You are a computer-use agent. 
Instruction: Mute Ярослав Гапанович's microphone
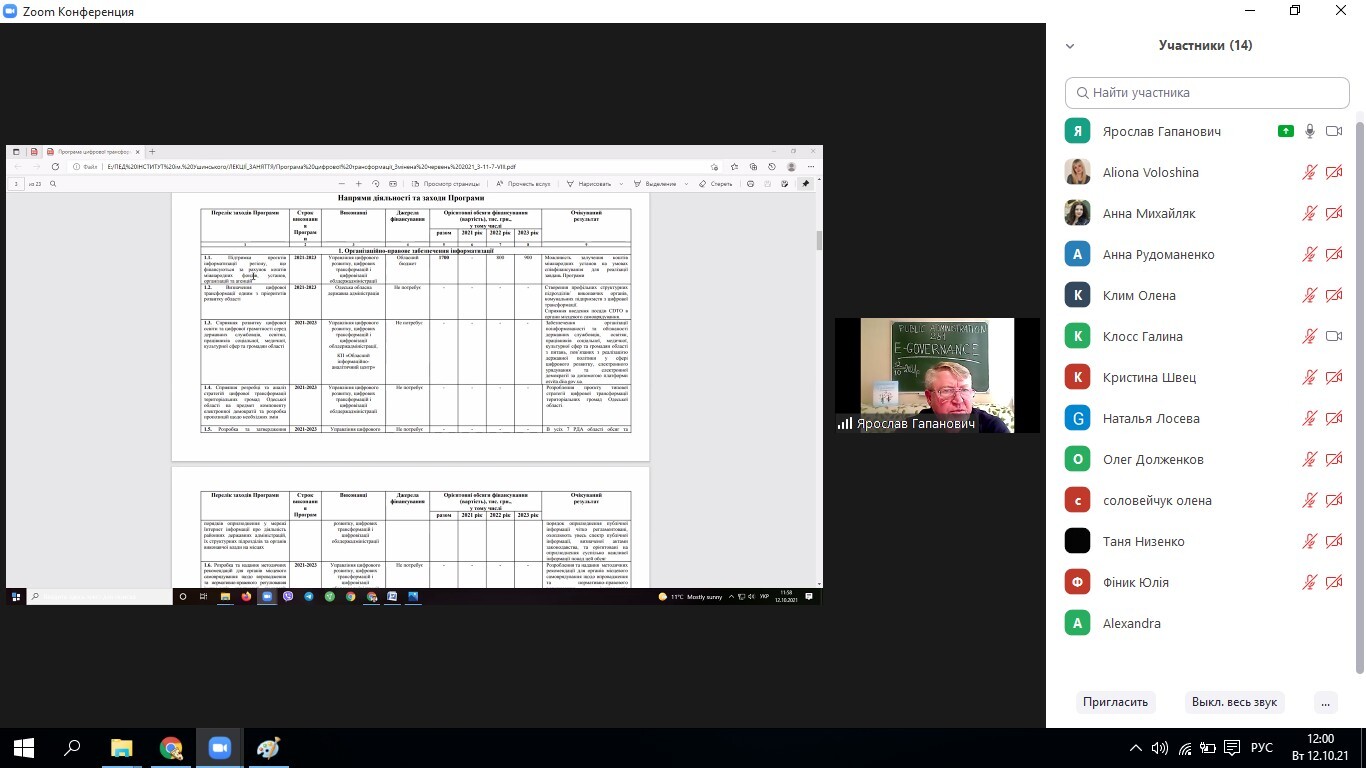pyautogui.click(x=1310, y=131)
